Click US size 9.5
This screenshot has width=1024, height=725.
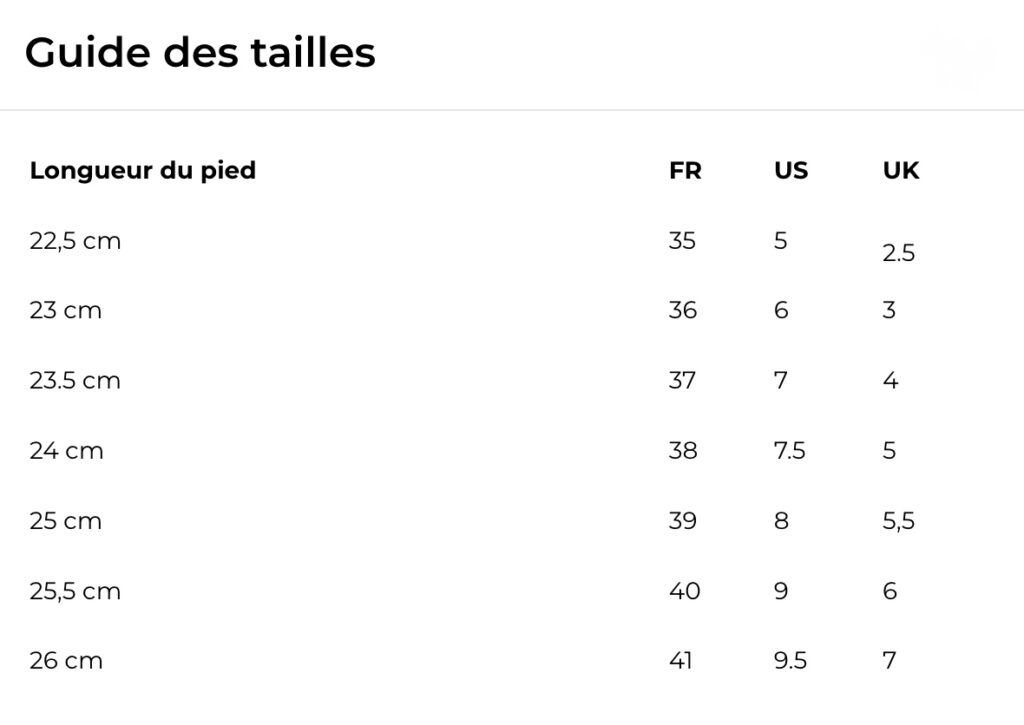[790, 661]
